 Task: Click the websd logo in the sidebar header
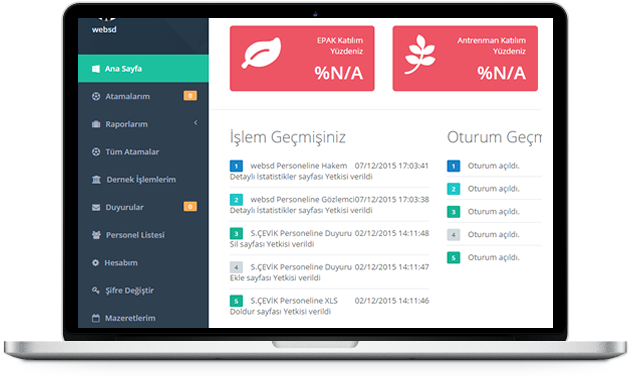coord(104,26)
